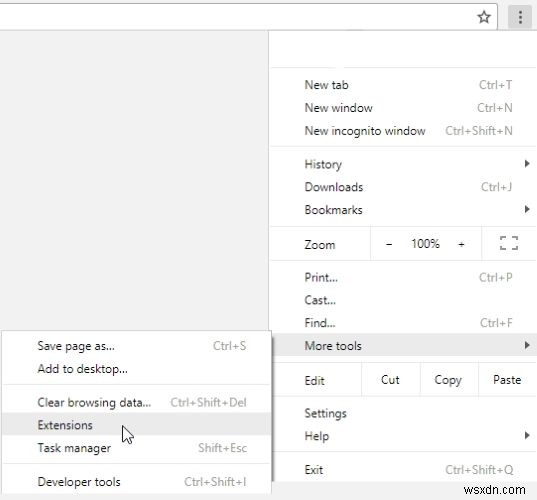This screenshot has height=500, width=537.
Task: Decrease zoom with the minus button
Action: tap(389, 244)
